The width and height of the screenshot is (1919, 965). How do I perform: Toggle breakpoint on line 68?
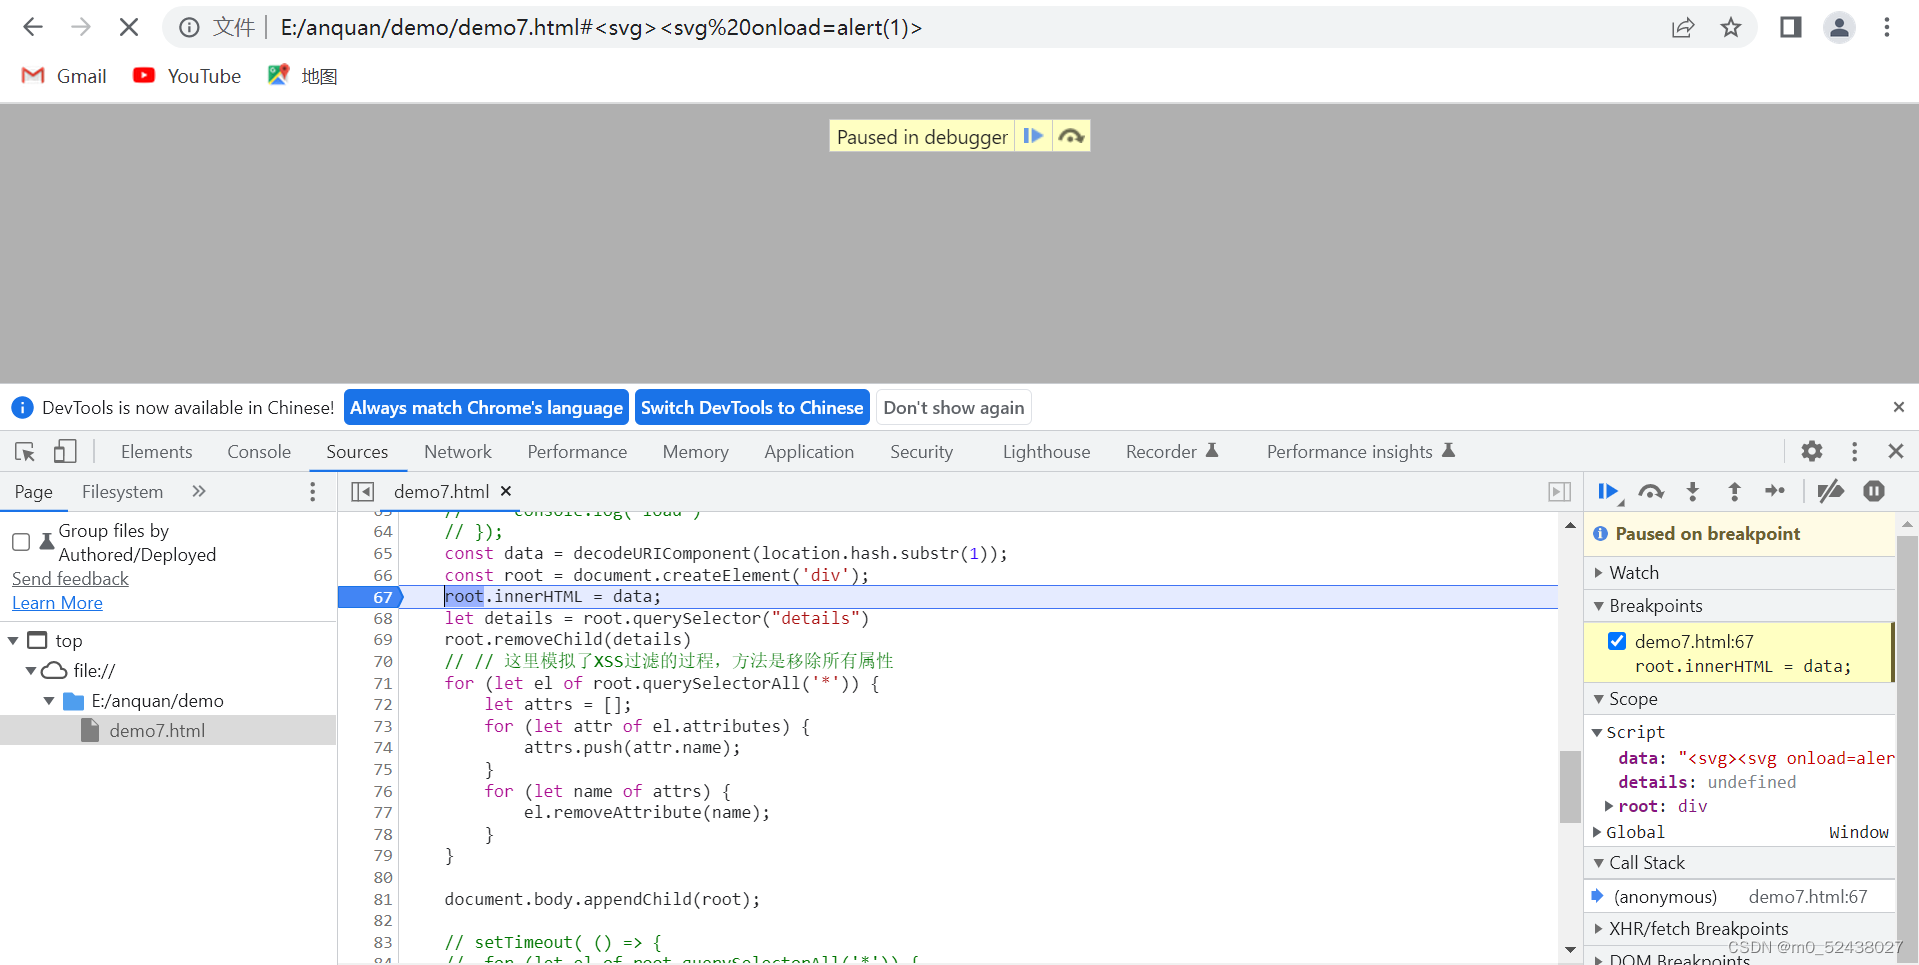tap(383, 618)
